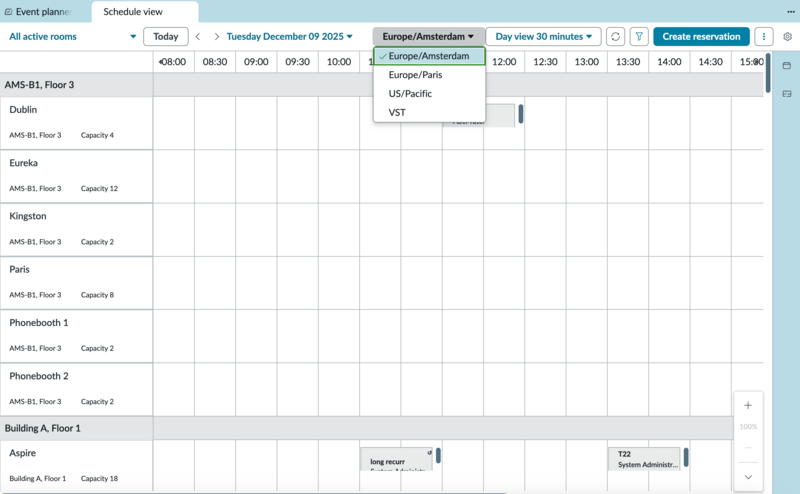Go to next day arrow
This screenshot has width=800, height=494.
tap(216, 37)
